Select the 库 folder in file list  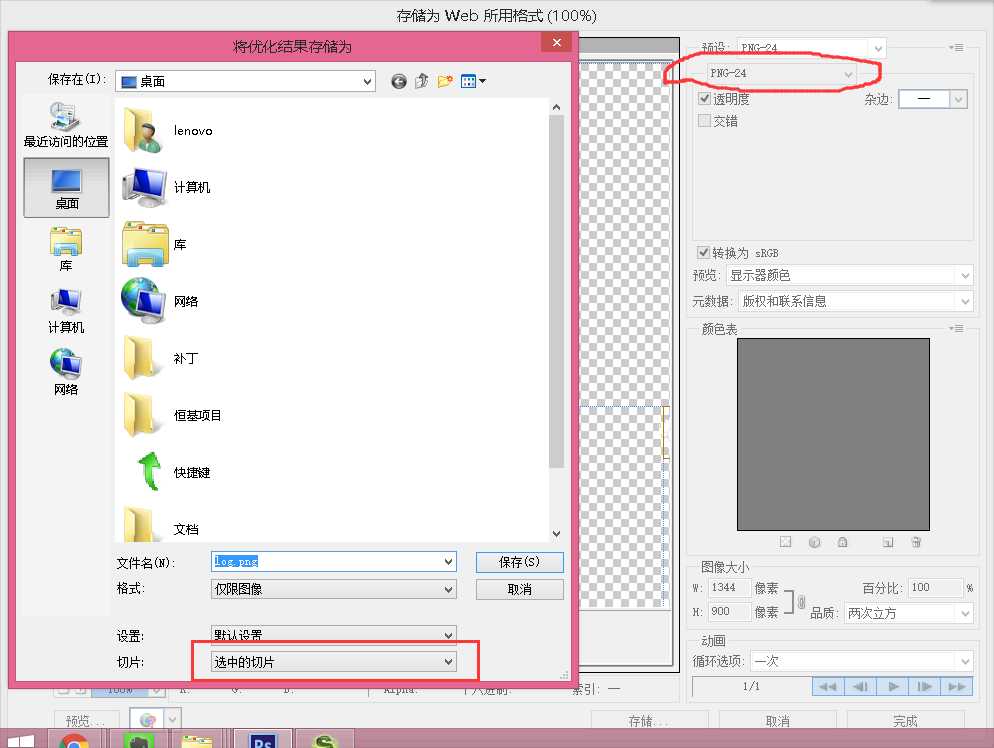[155, 245]
